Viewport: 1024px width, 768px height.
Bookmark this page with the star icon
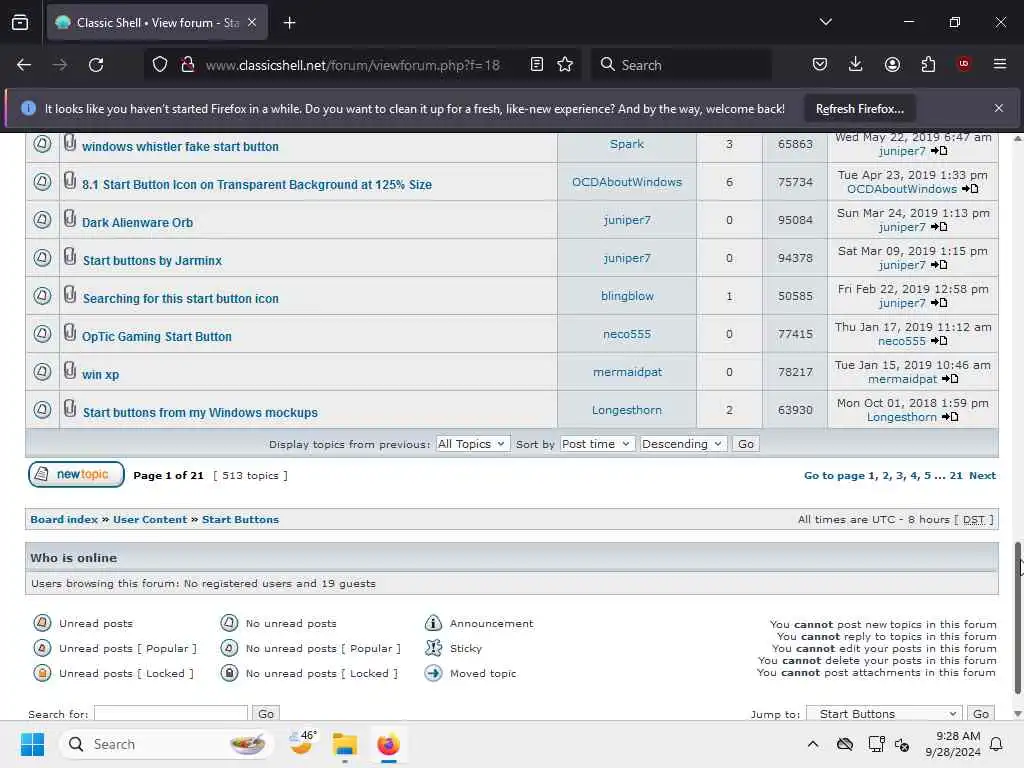(565, 65)
